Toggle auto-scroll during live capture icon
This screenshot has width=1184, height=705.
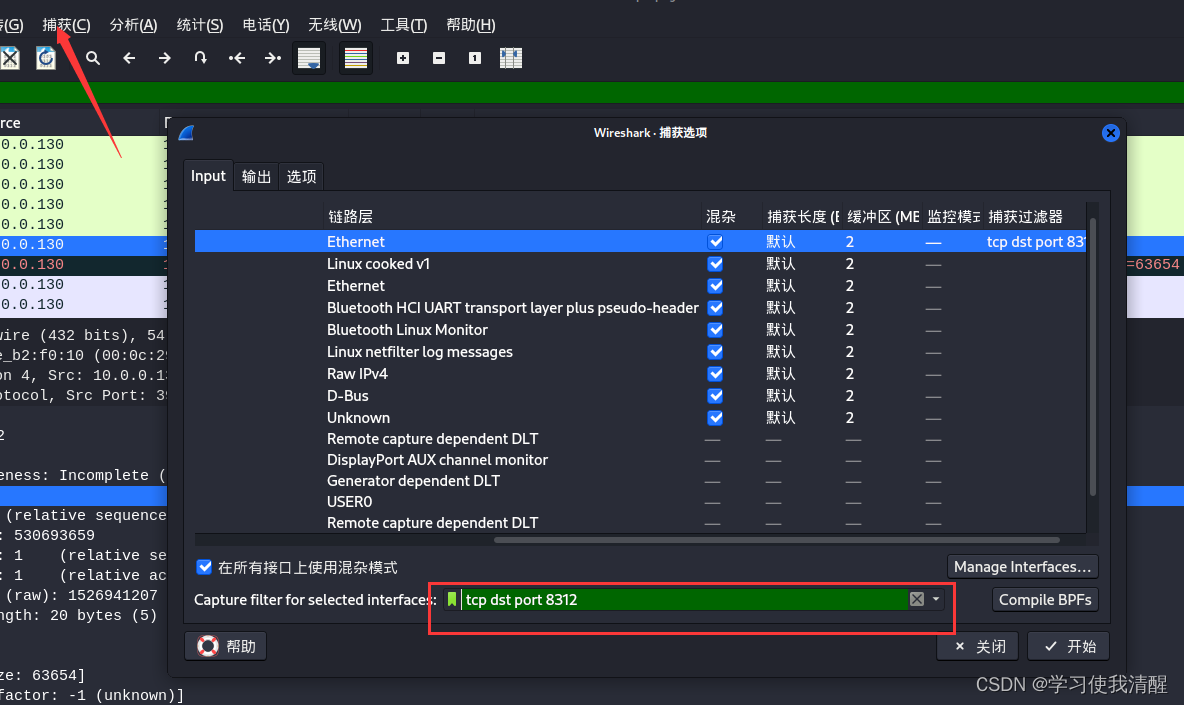pyautogui.click(x=309, y=58)
